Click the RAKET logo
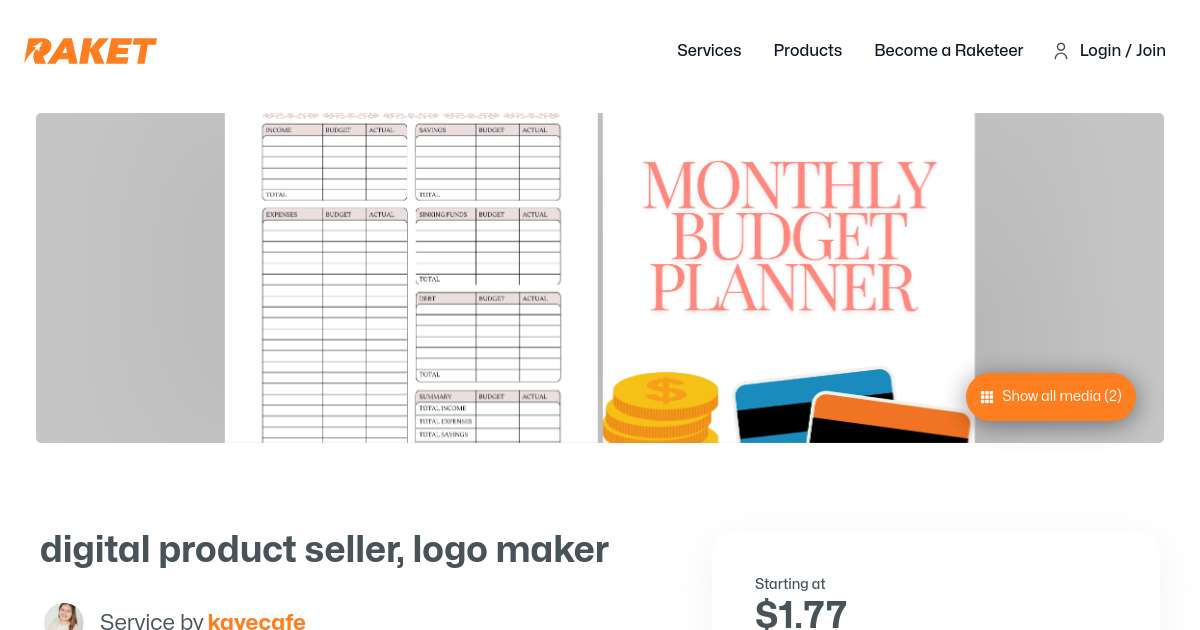The width and height of the screenshot is (1200, 630). (x=90, y=50)
